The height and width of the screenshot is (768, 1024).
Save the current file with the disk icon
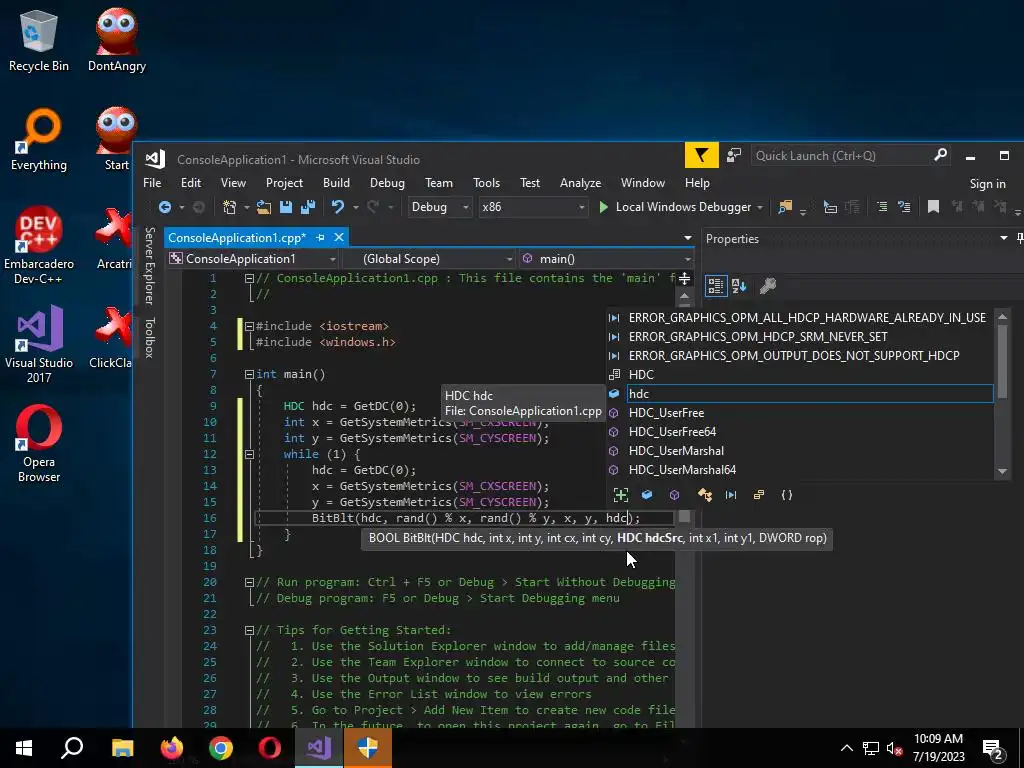tap(286, 207)
